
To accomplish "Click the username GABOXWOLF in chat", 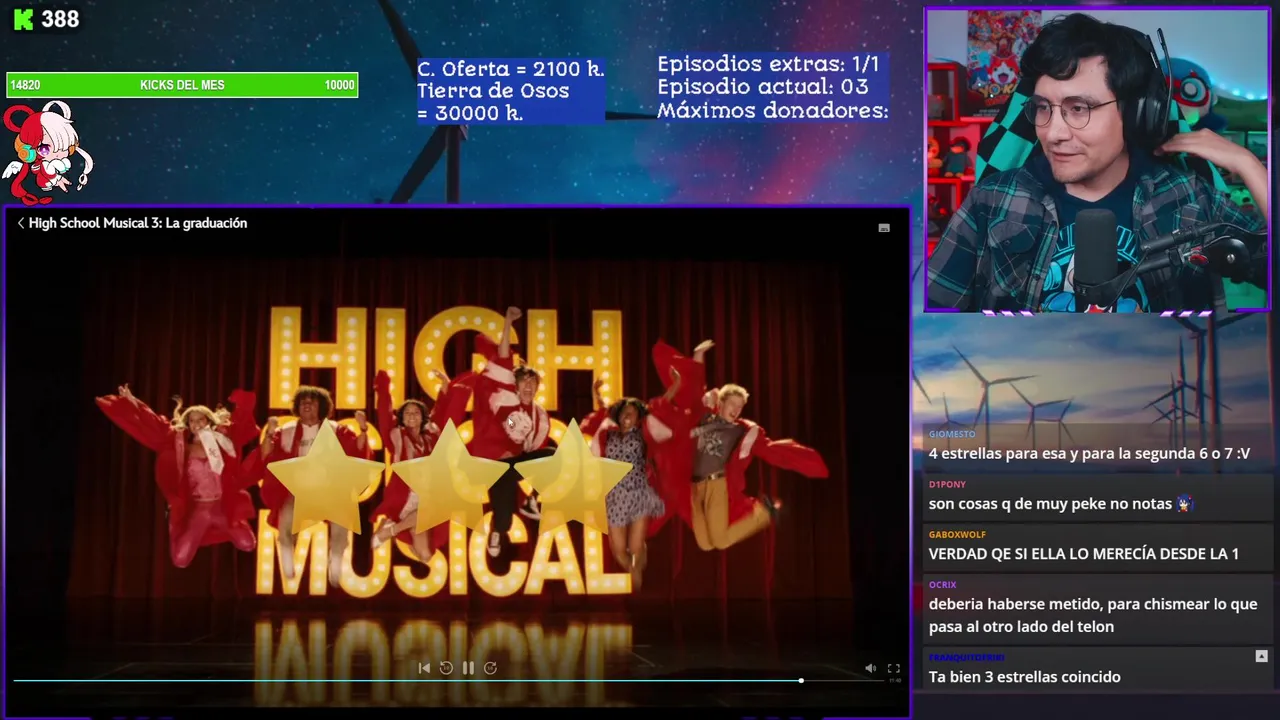I will (957, 534).
